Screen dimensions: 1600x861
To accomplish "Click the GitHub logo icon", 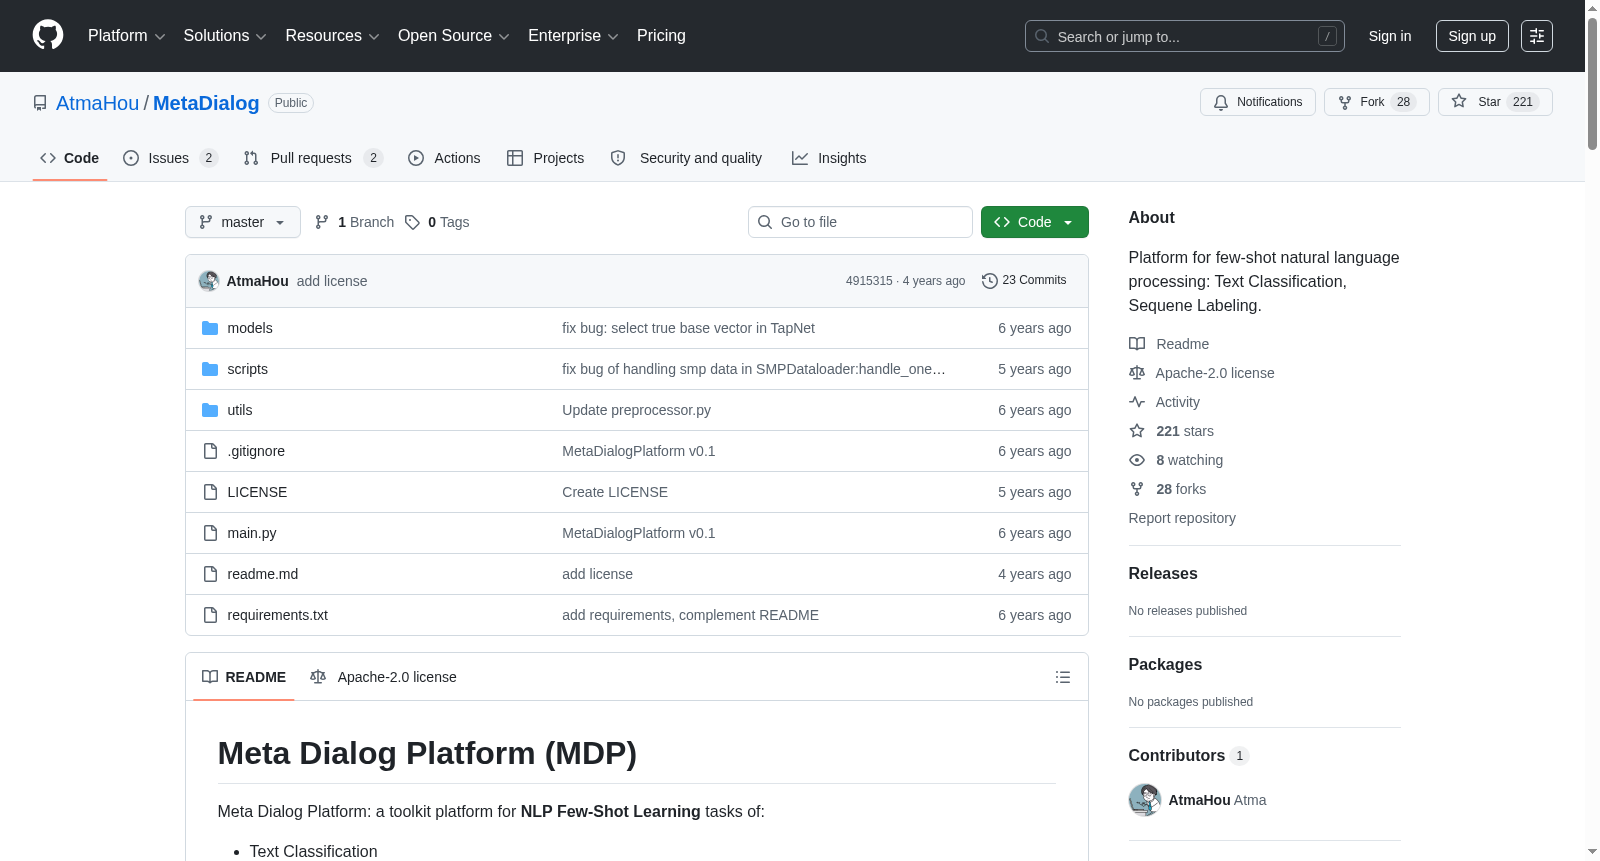I will 48,36.
